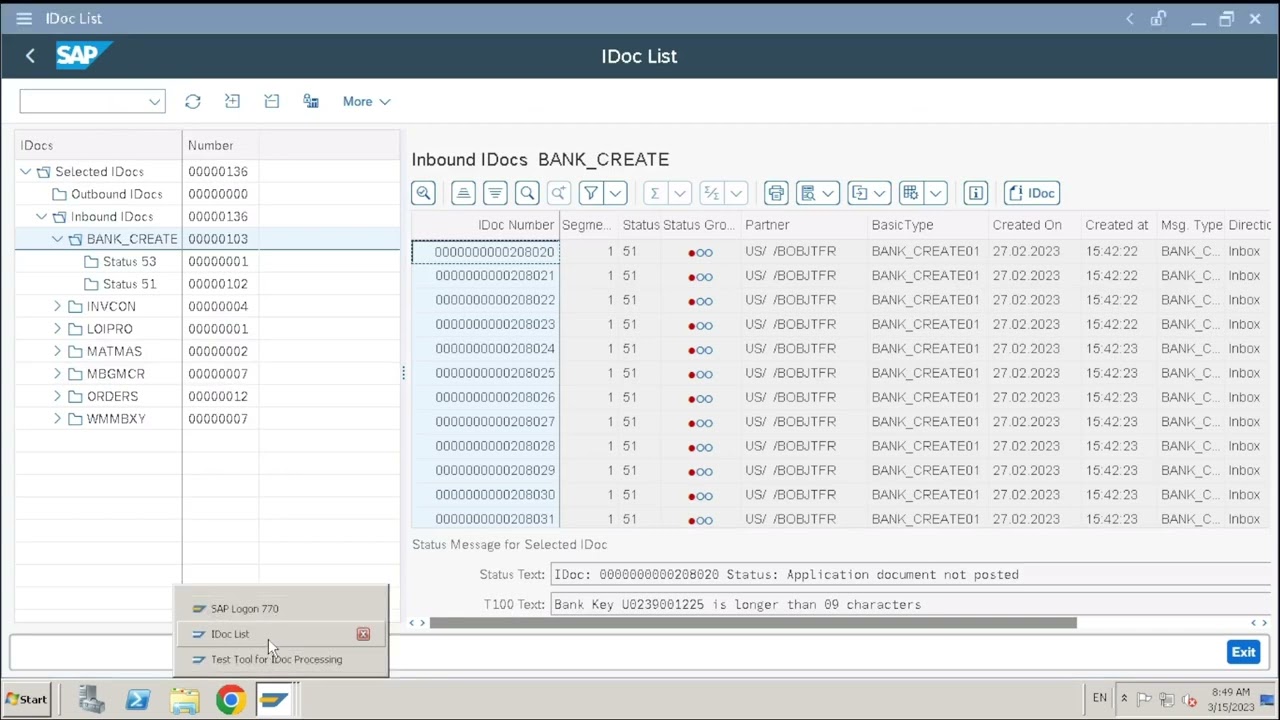Click the Print icon in grid toolbar

click(x=776, y=193)
